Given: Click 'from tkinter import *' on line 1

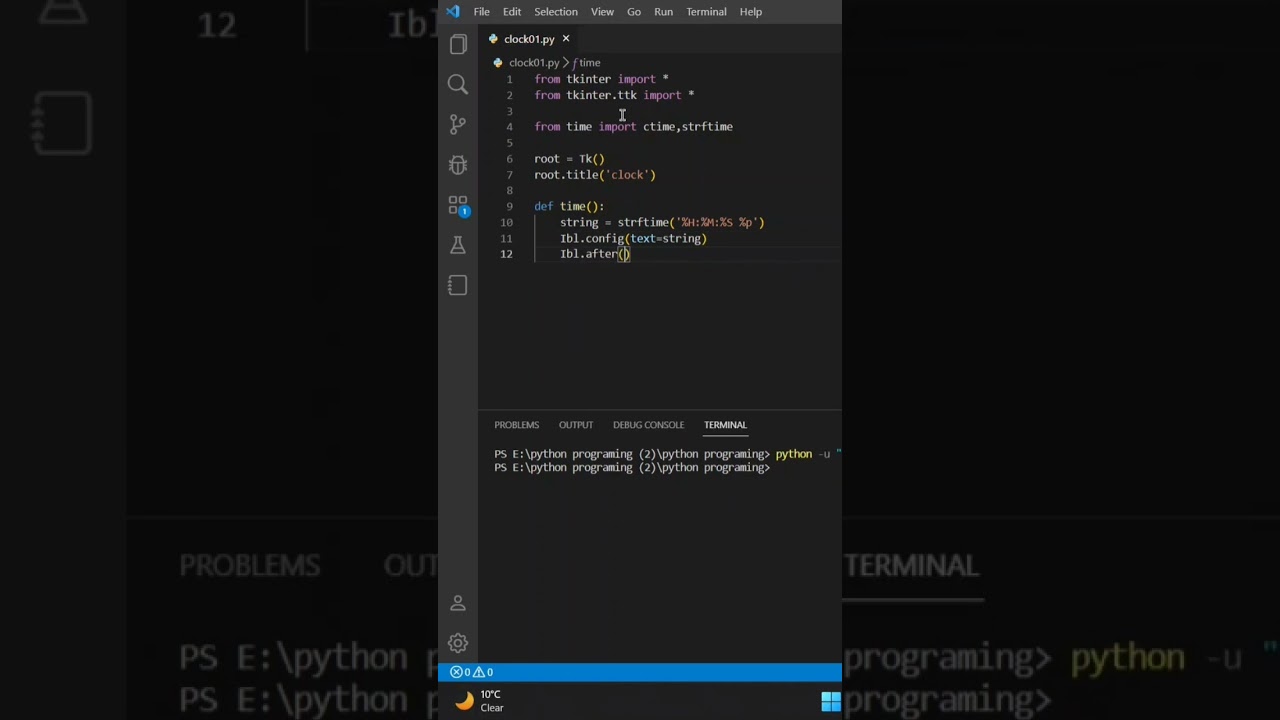Looking at the screenshot, I should click(601, 79).
